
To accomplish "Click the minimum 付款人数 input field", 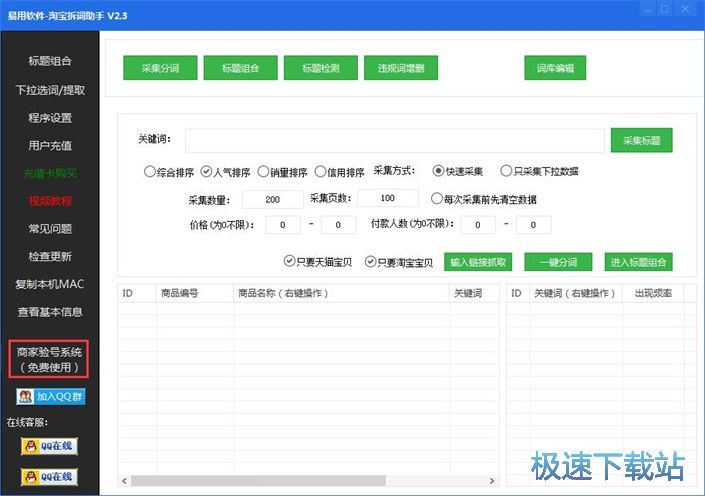I will 478,225.
